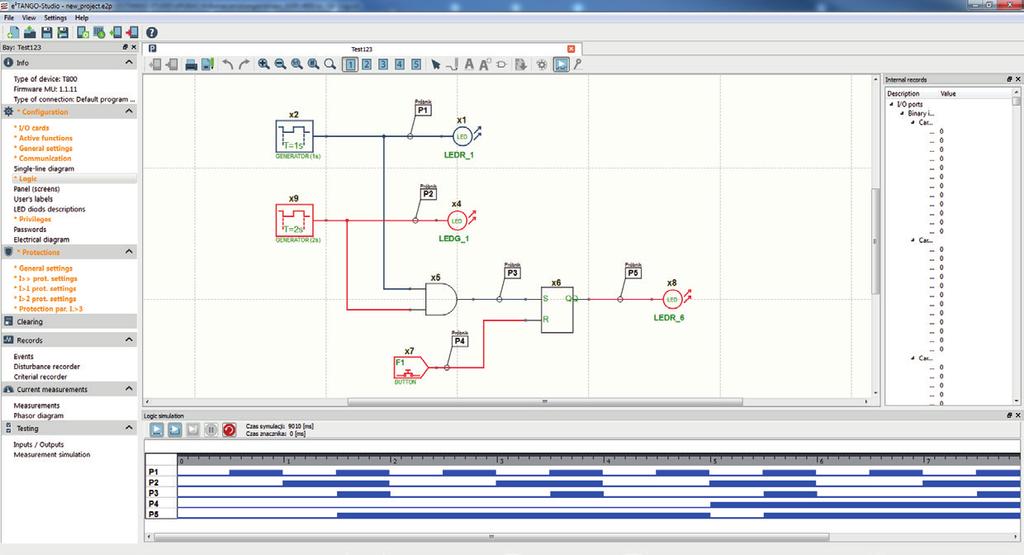Select the wire connection tool
1024x555 pixels.
(x=452, y=64)
